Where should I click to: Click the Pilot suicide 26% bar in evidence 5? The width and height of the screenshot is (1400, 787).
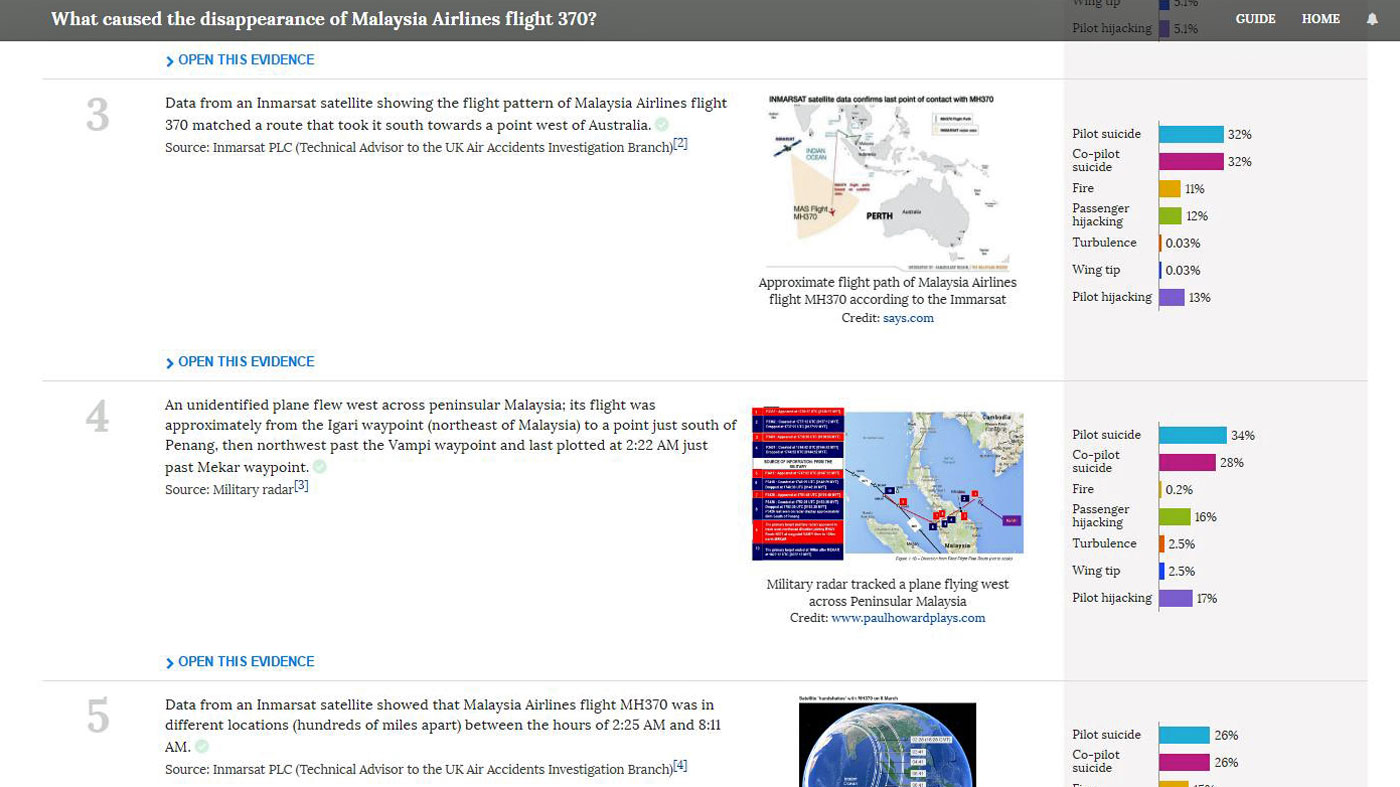[x=1185, y=735]
